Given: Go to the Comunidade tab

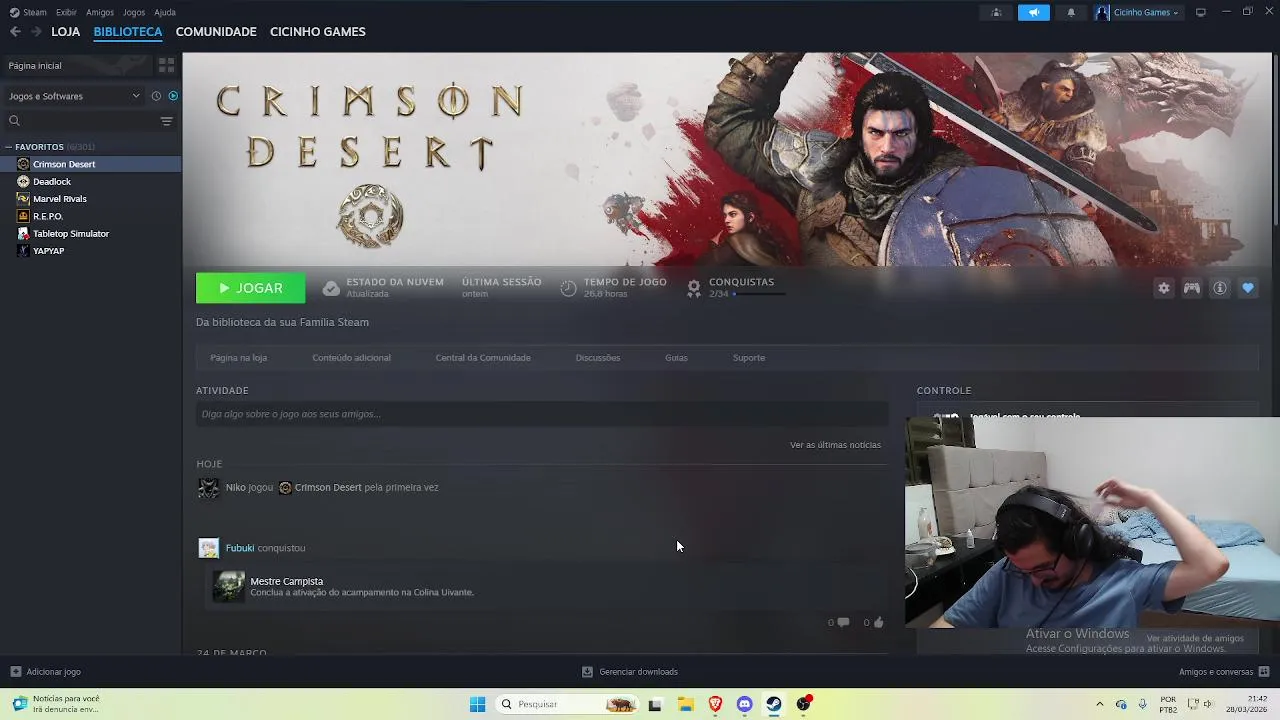Looking at the screenshot, I should (216, 32).
